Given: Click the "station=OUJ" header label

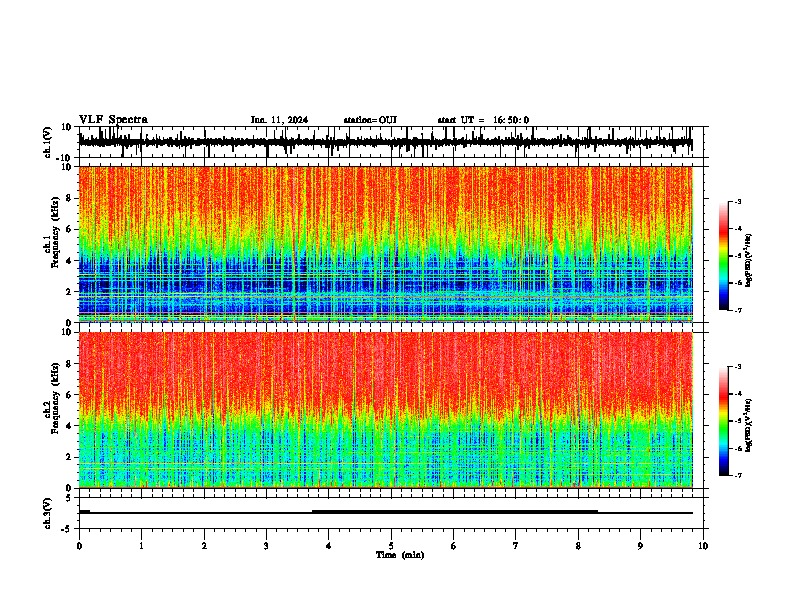Looking at the screenshot, I should pyautogui.click(x=370, y=120).
